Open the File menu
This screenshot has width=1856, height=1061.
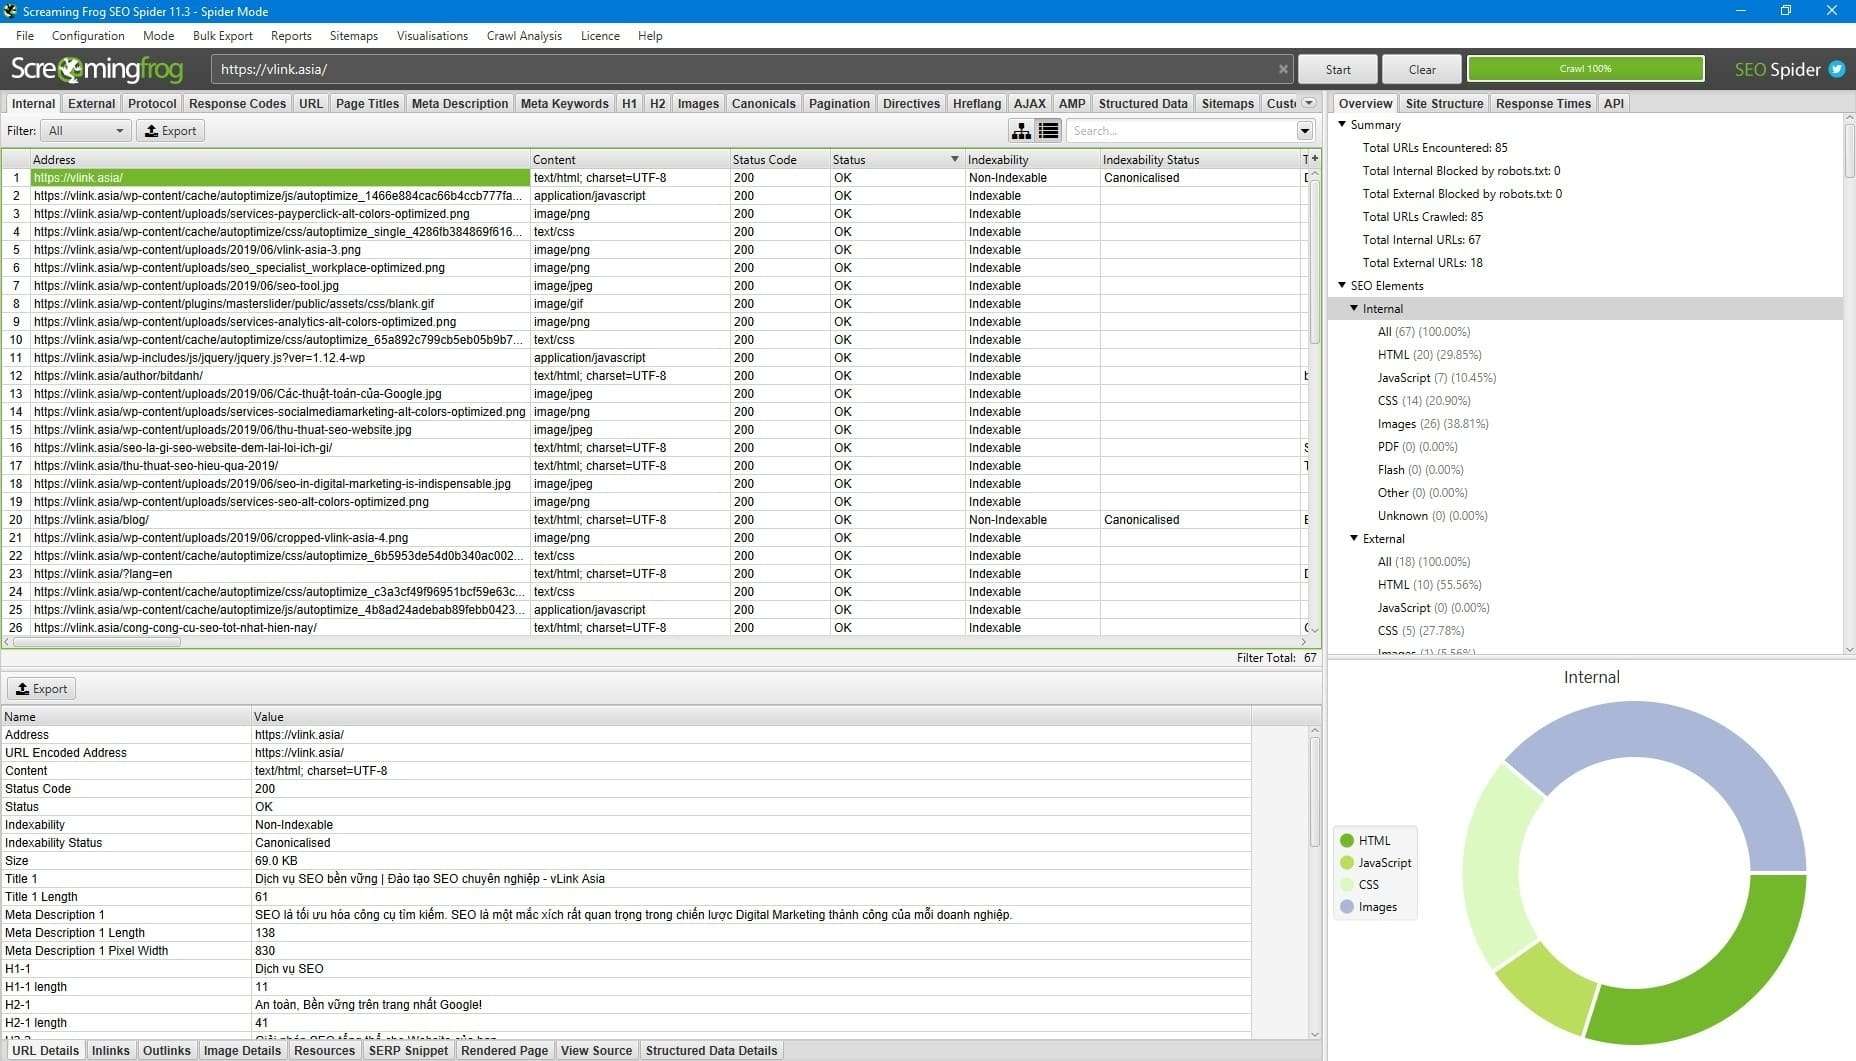[x=25, y=36]
